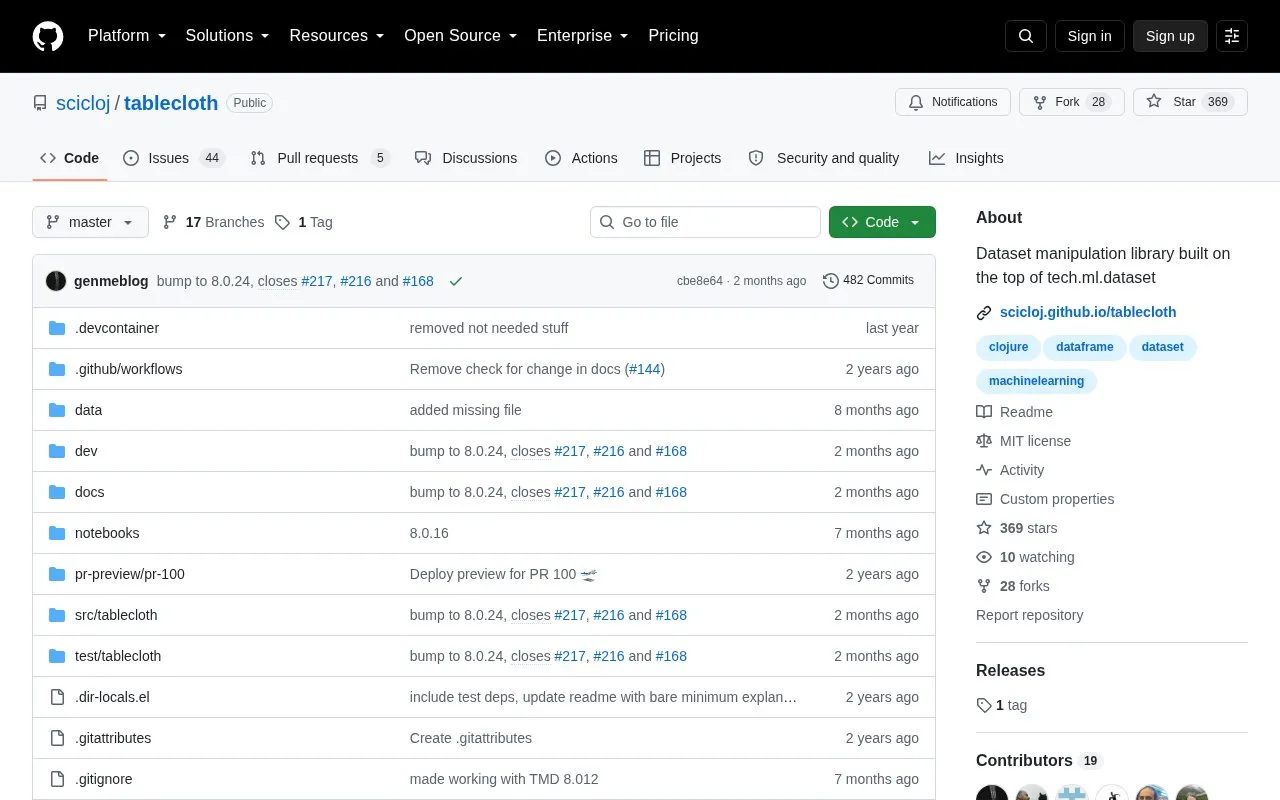The width and height of the screenshot is (1280, 800).
Task: Open commit hash cbe8e64
Action: pos(700,281)
